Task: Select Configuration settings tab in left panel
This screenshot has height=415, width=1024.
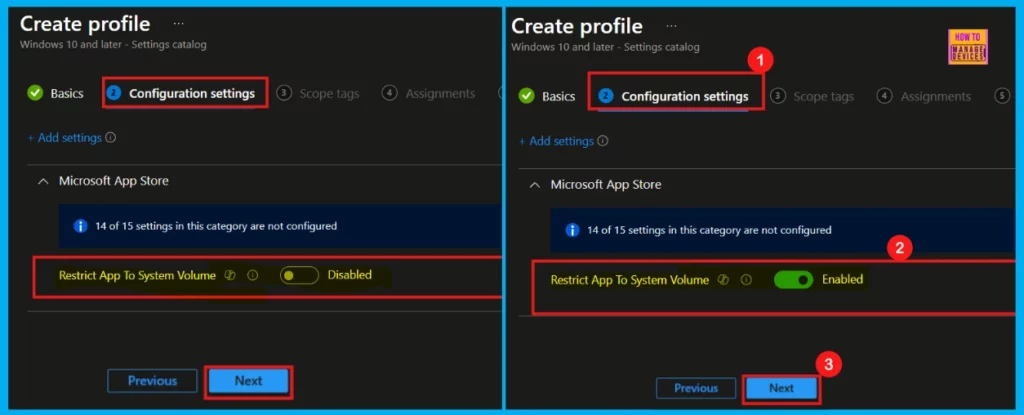Action: point(180,93)
